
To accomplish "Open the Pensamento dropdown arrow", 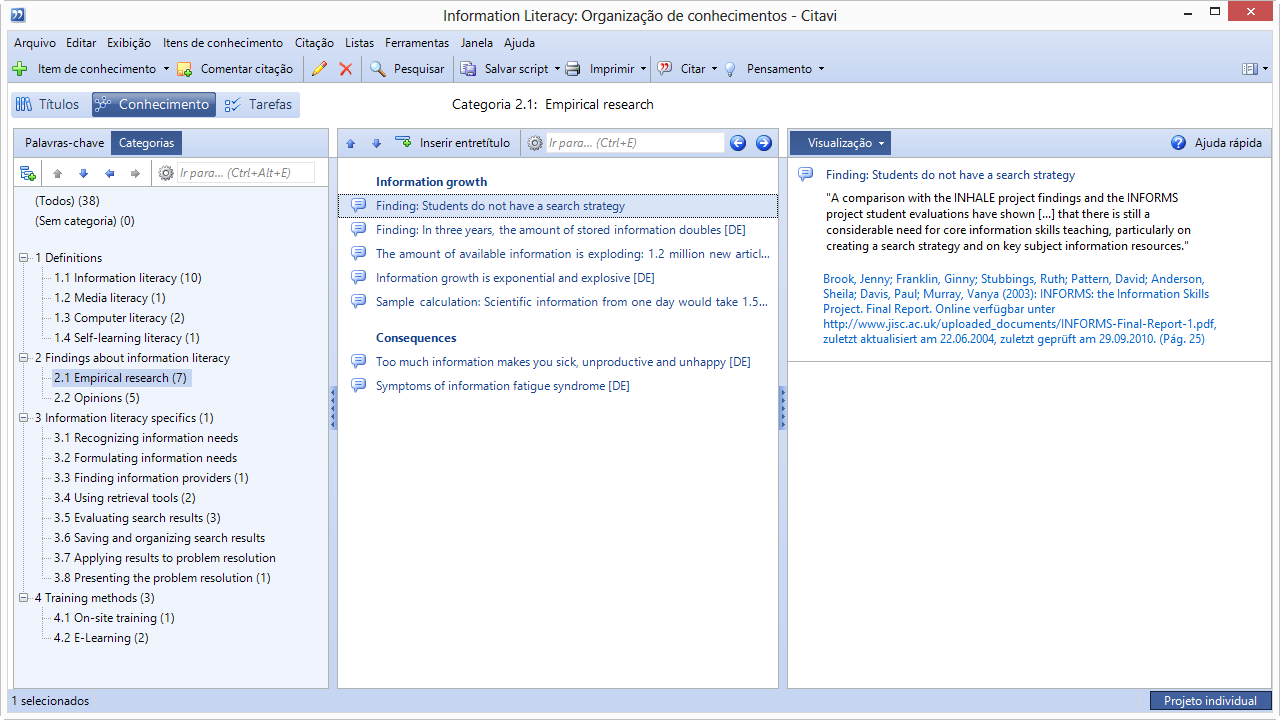I will click(x=821, y=69).
